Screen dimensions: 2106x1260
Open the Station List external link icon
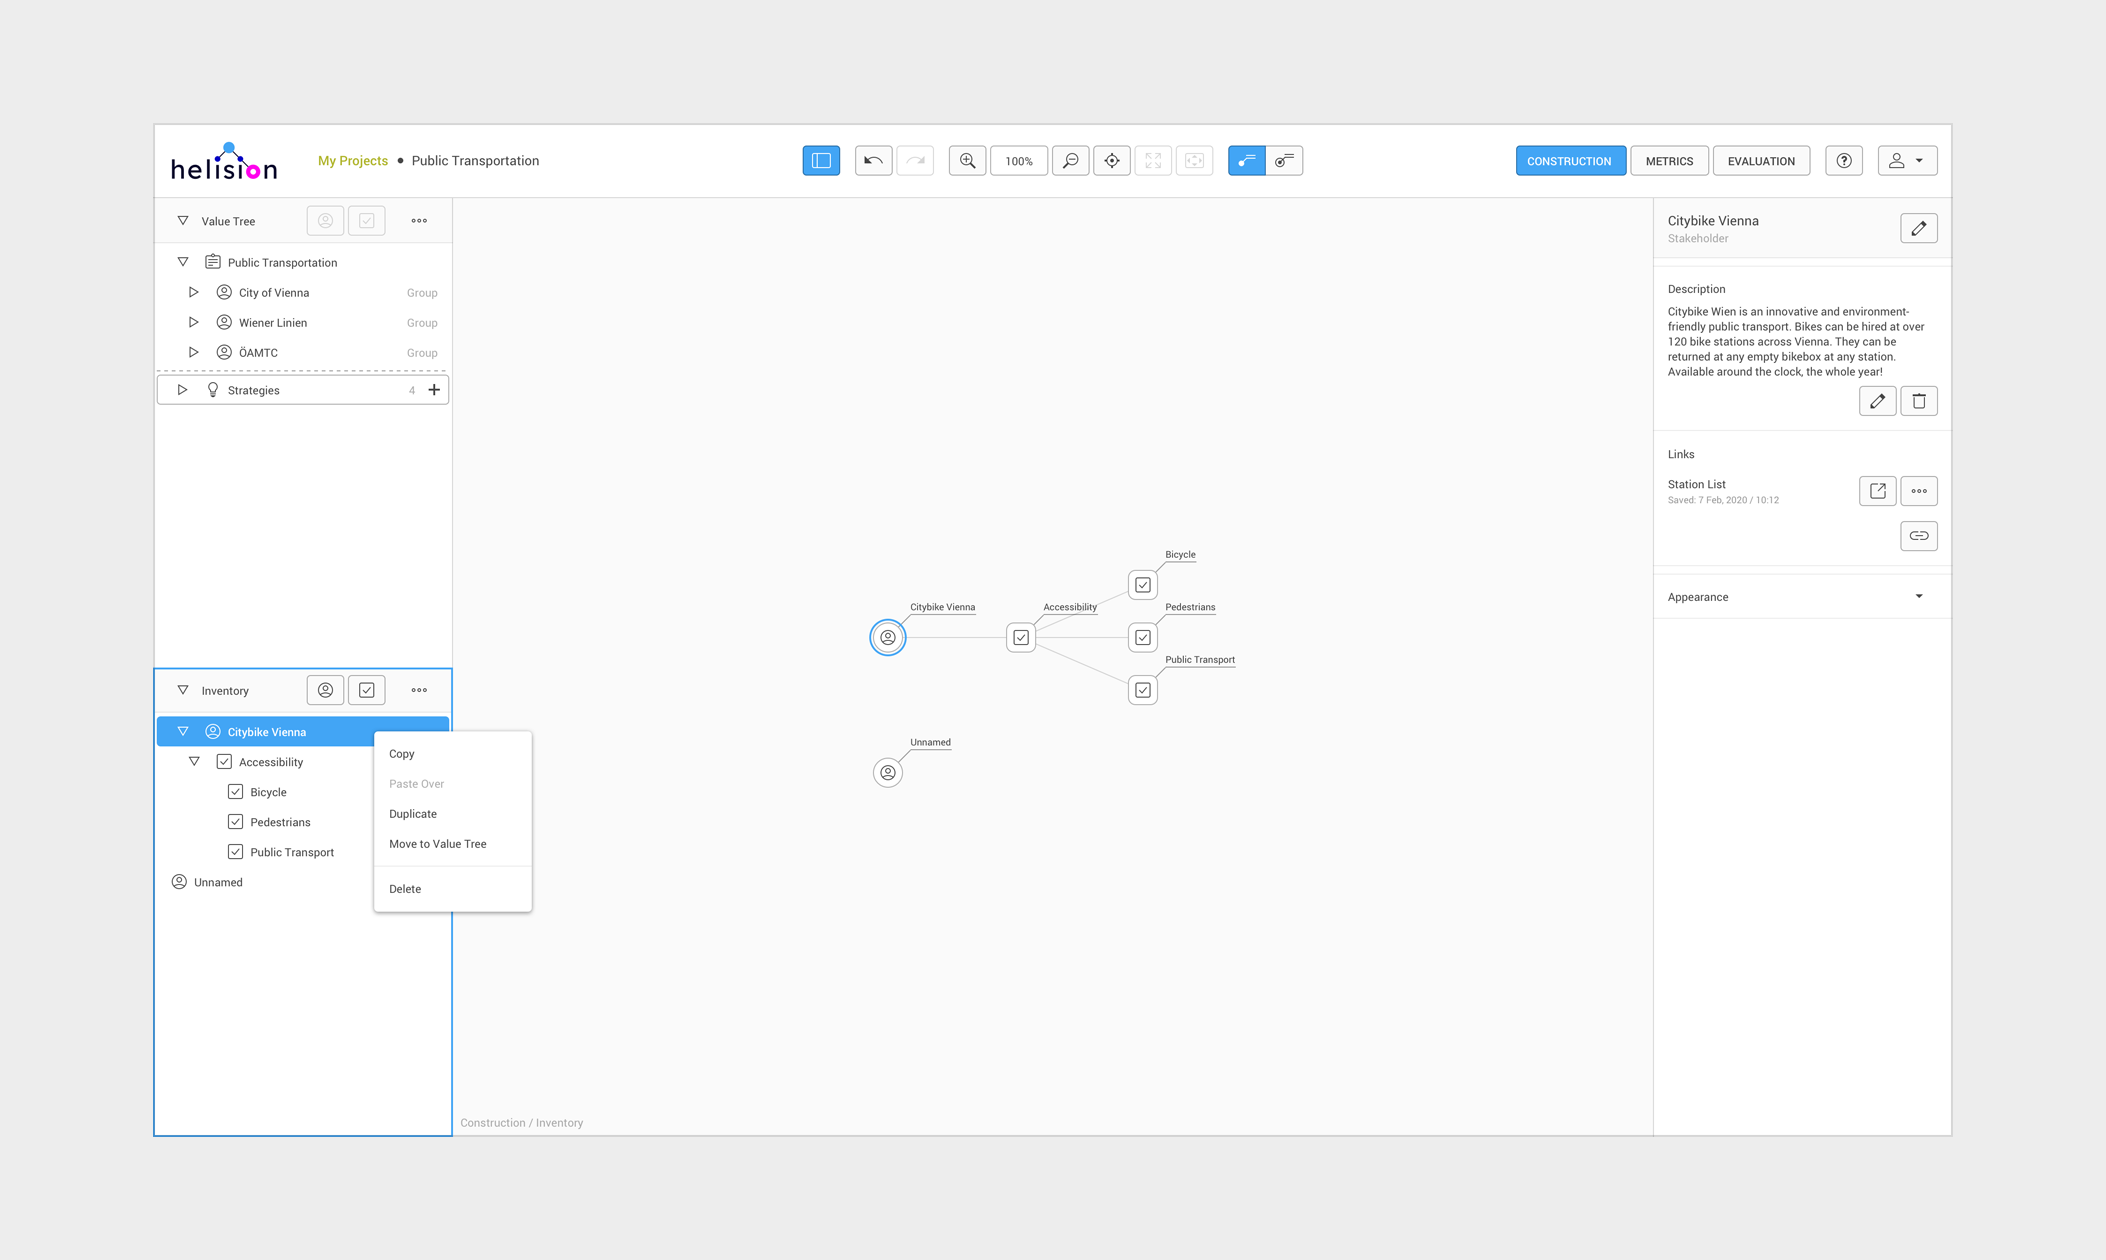click(1877, 491)
